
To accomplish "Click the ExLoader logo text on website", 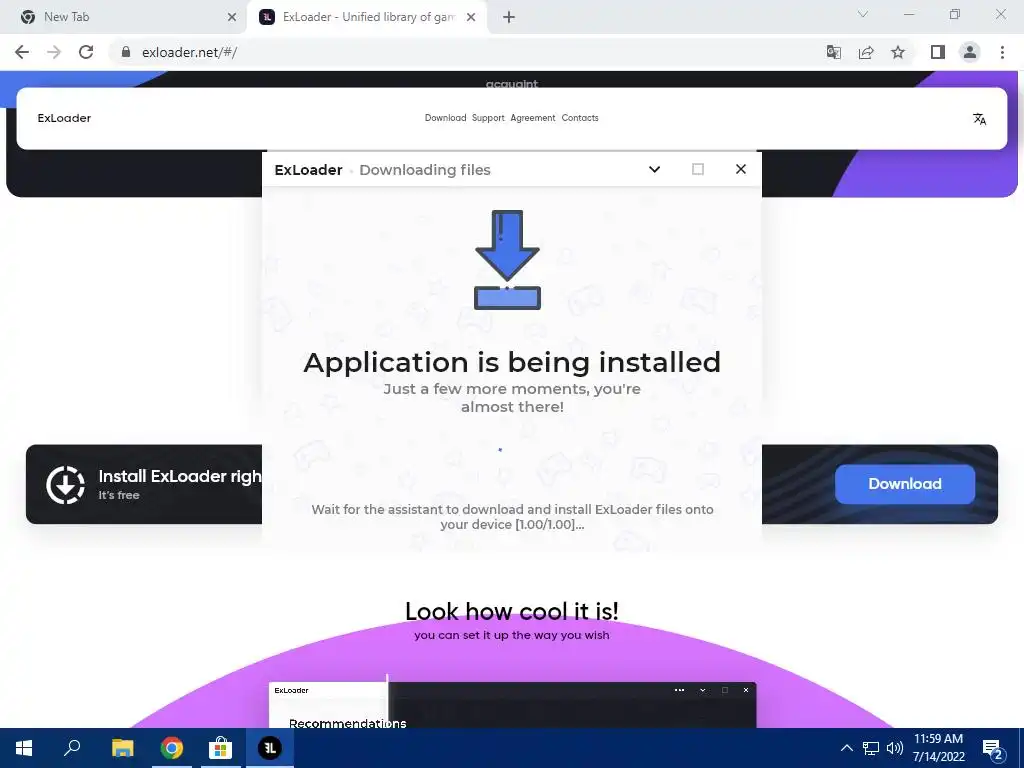I will click(x=64, y=118).
